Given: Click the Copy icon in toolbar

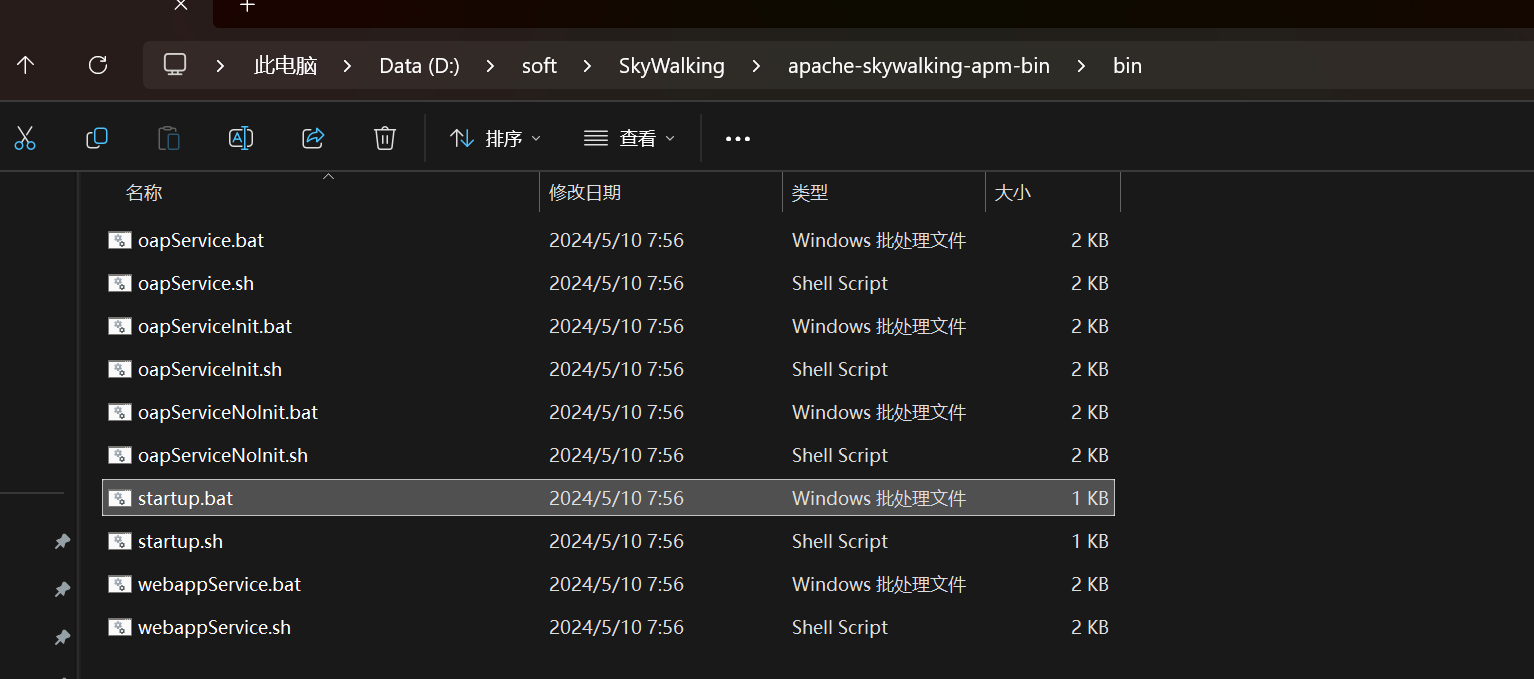Looking at the screenshot, I should pyautogui.click(x=97, y=138).
